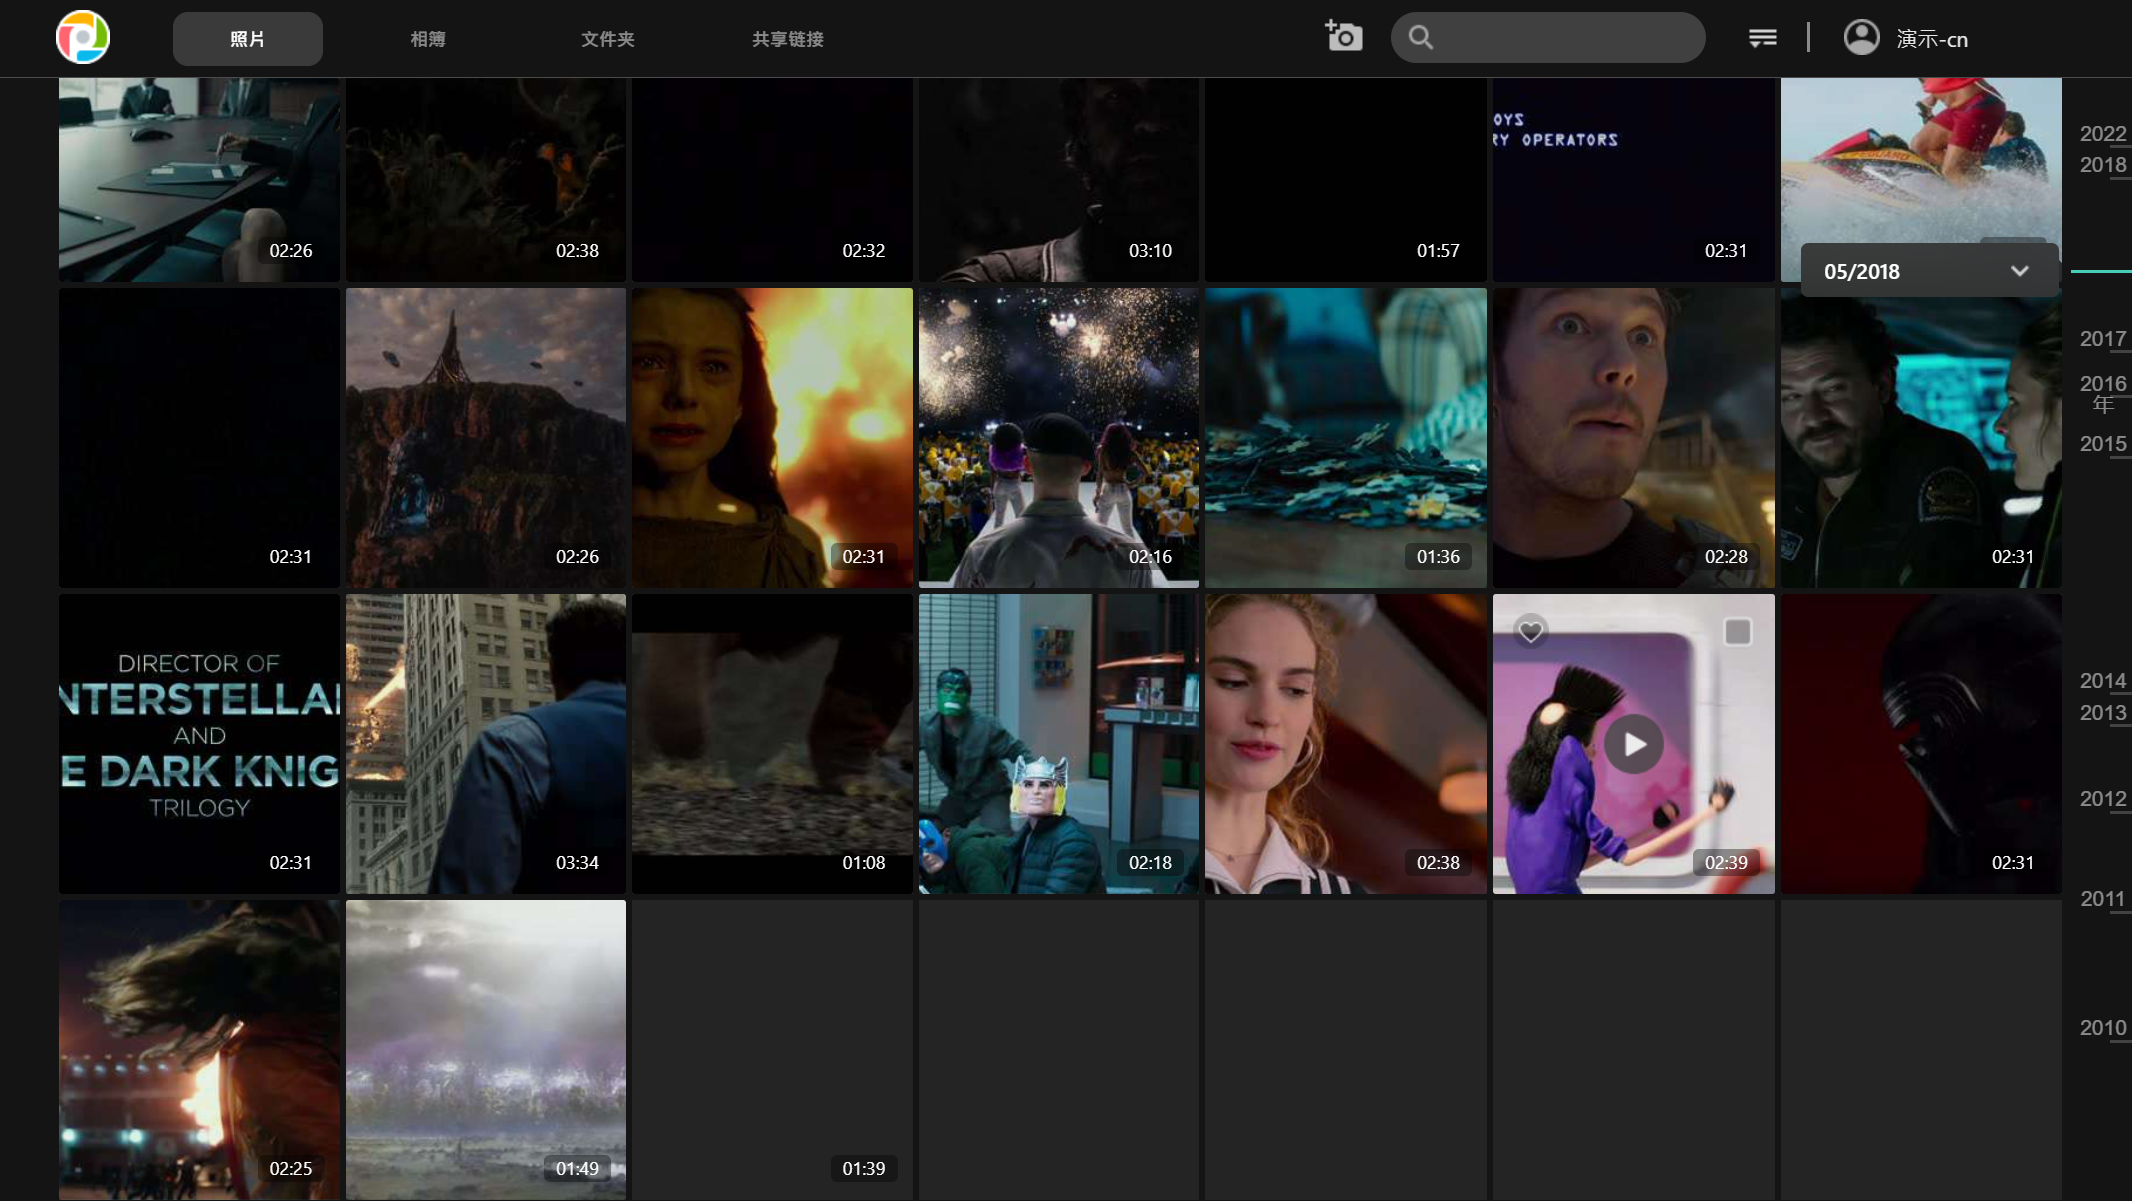Jump to 2018 on timeline
Image resolution: width=2132 pixels, height=1201 pixels.
2103,165
